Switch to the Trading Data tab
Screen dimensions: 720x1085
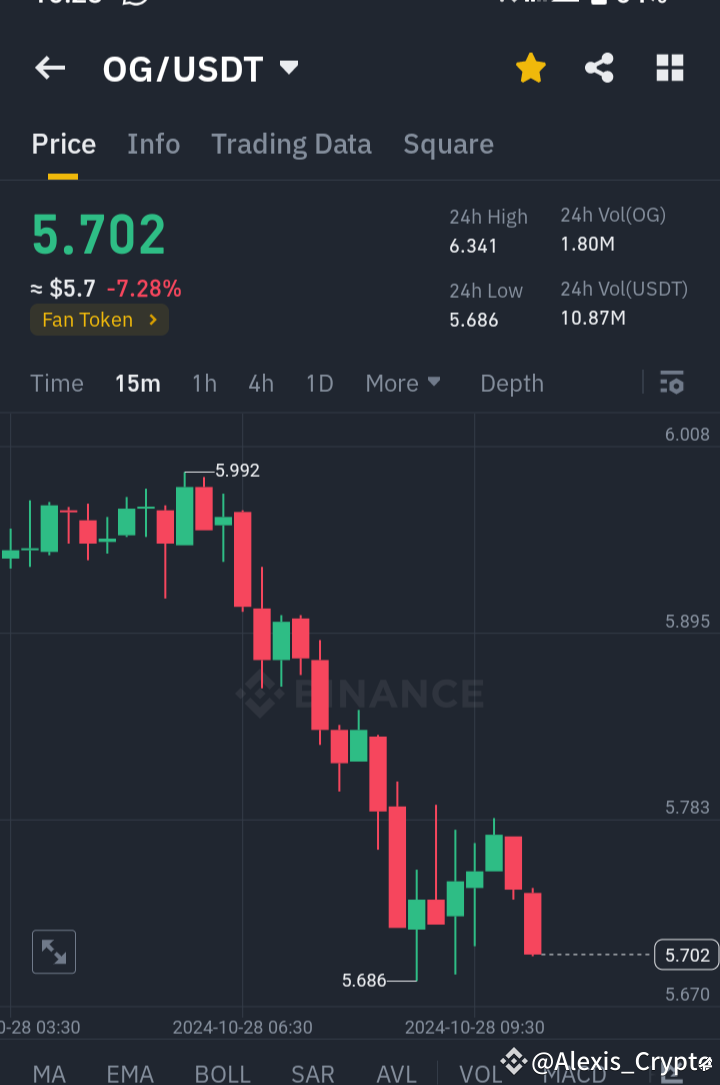(291, 144)
